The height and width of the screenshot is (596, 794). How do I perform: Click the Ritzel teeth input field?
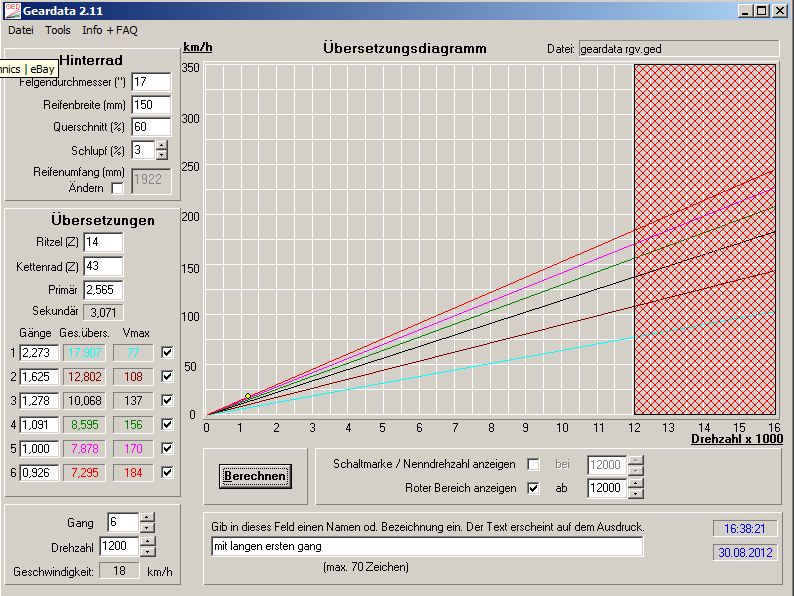coord(103,243)
